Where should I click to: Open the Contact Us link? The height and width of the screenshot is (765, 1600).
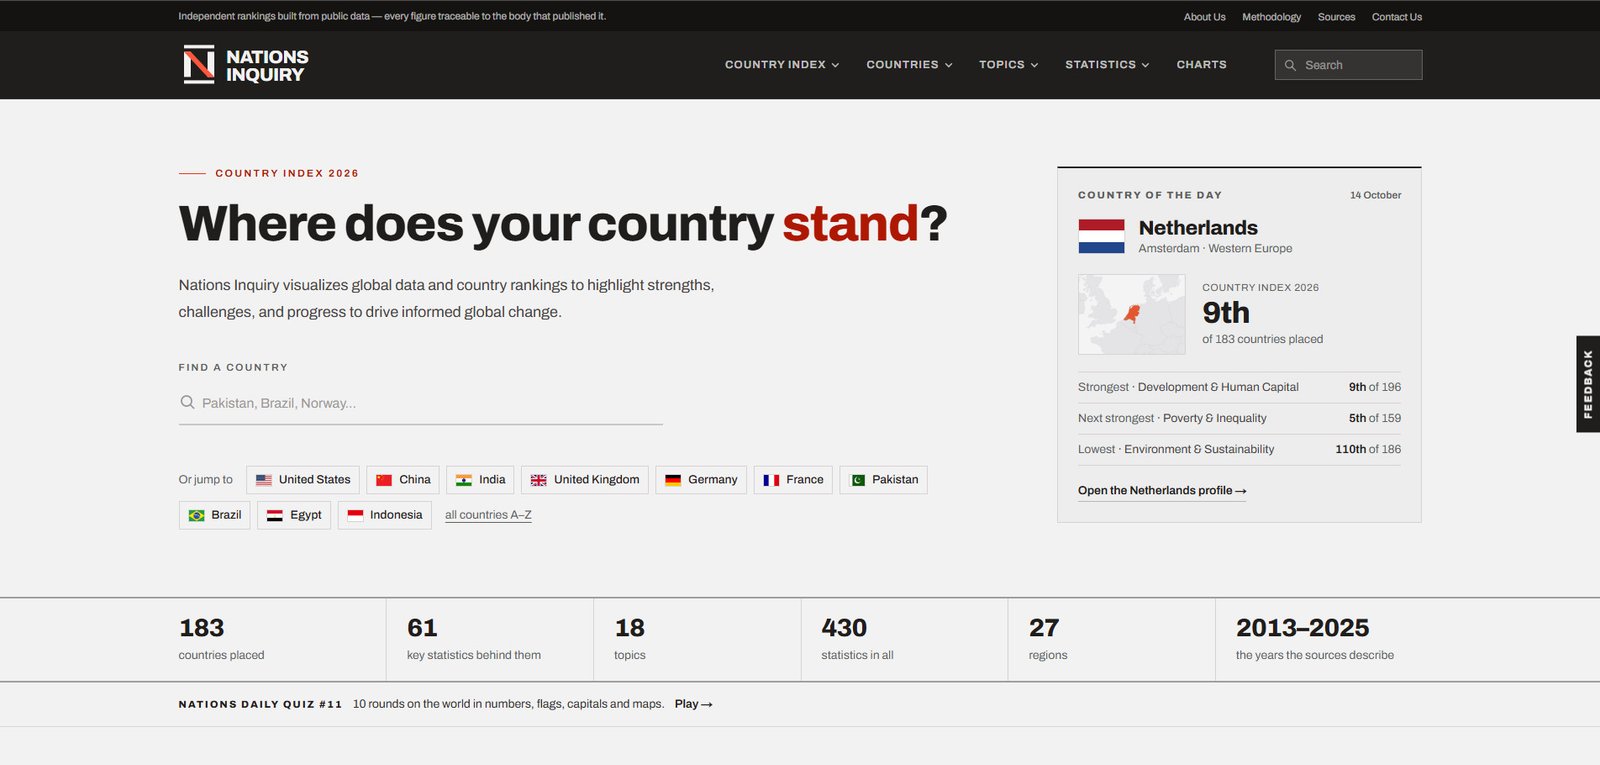(x=1397, y=17)
